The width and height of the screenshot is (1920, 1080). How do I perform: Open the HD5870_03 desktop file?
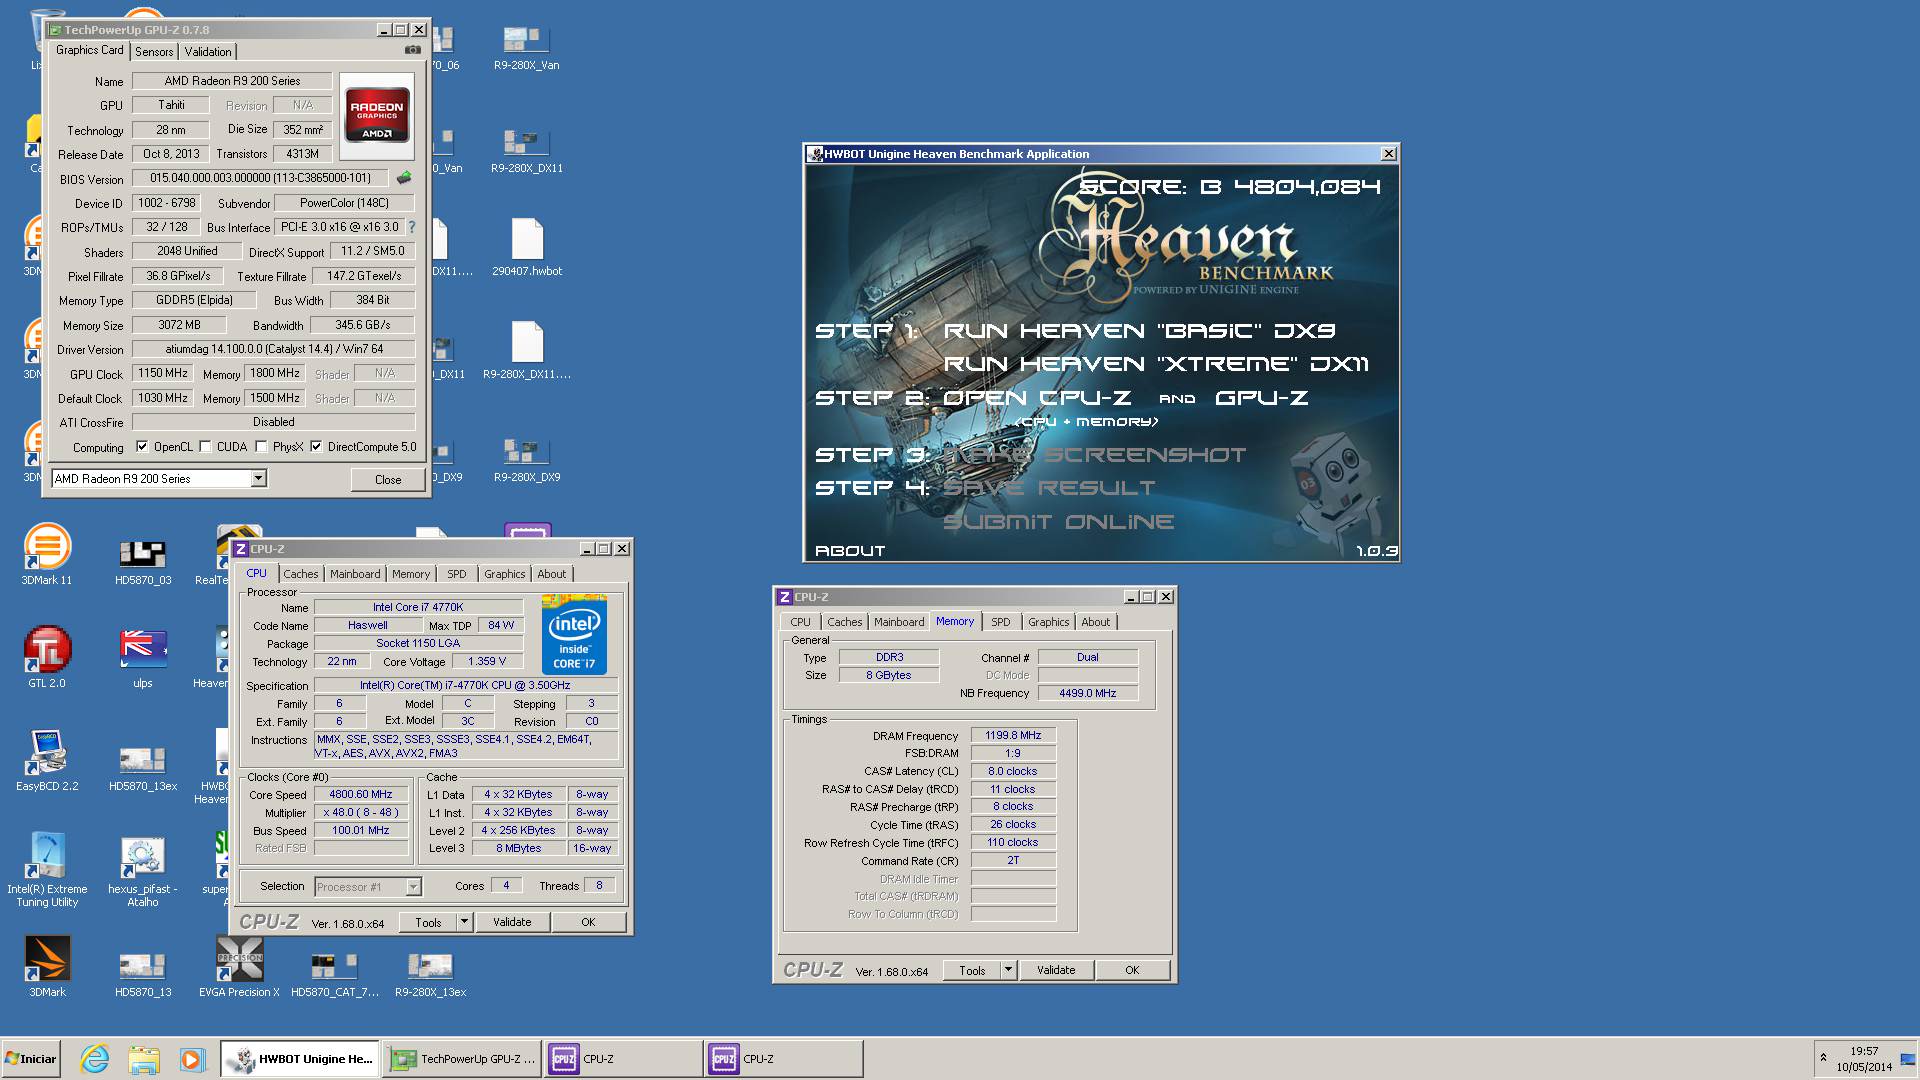tap(142, 562)
